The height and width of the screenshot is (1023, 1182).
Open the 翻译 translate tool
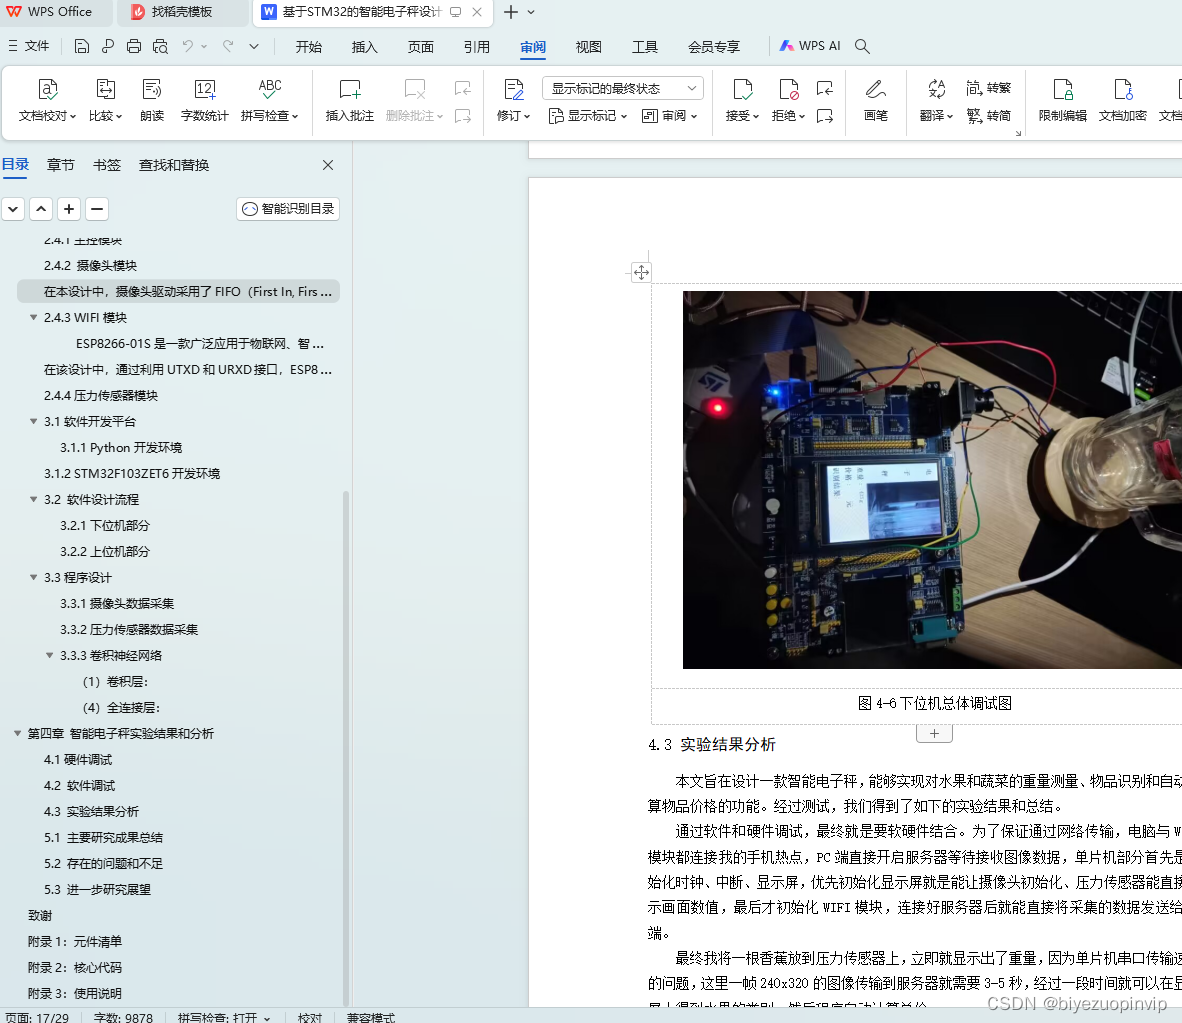pos(936,100)
